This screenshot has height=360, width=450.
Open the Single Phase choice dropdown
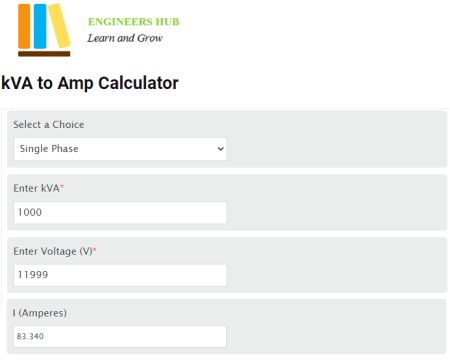pos(120,149)
